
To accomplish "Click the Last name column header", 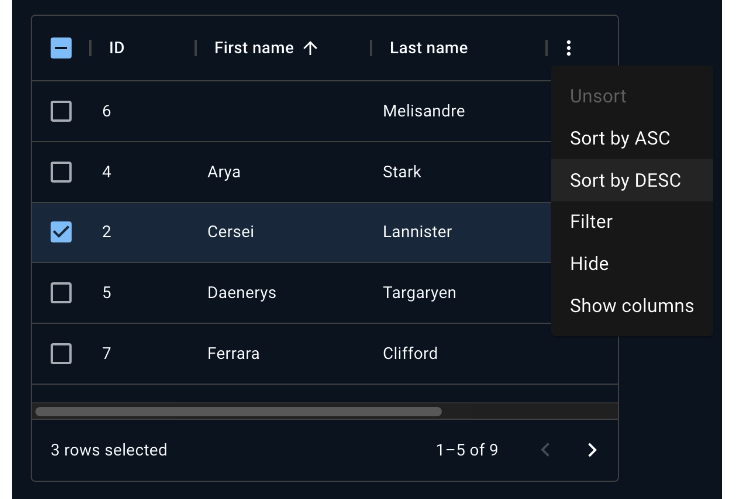I will point(428,48).
